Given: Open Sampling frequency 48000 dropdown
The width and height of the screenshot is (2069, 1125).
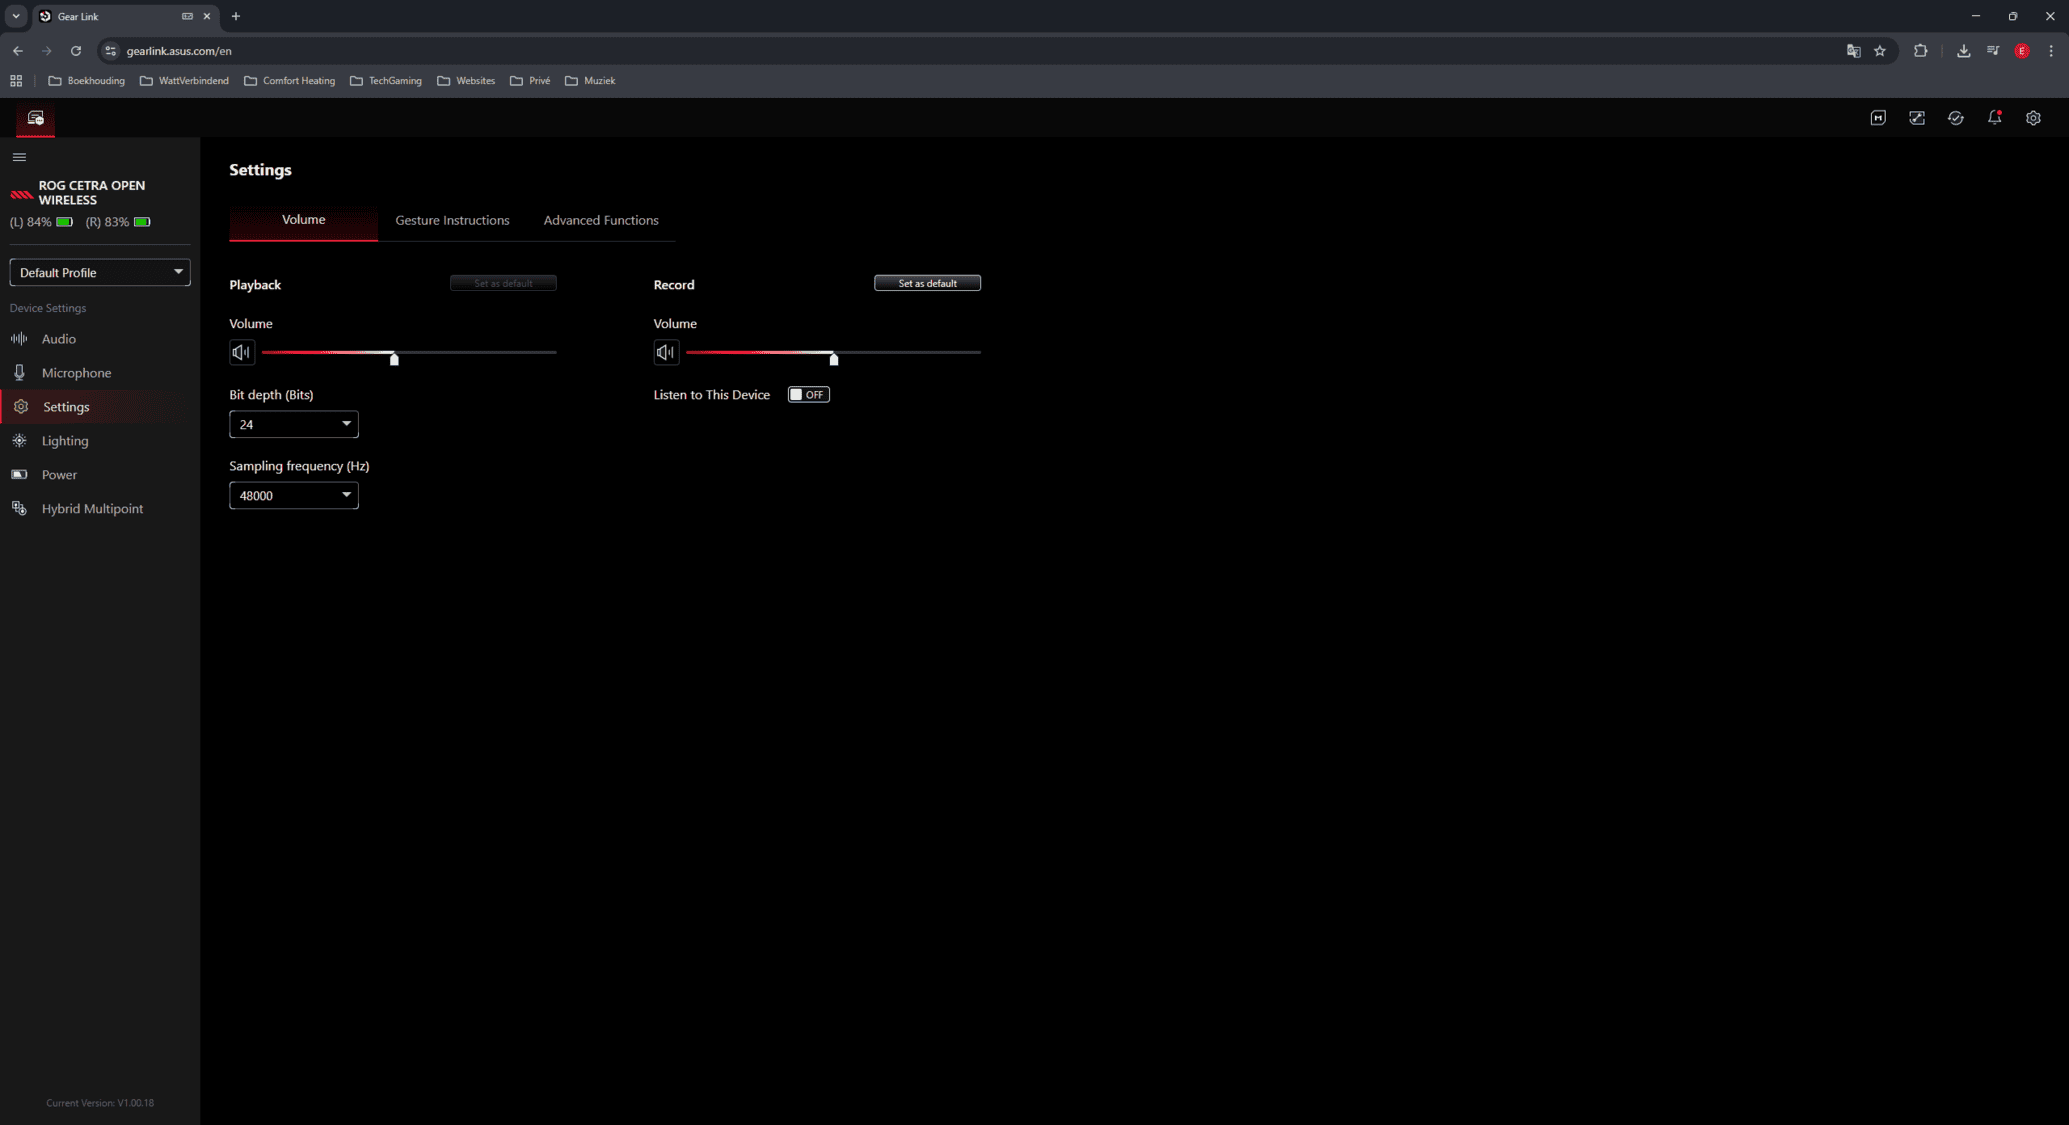Looking at the screenshot, I should coord(293,495).
